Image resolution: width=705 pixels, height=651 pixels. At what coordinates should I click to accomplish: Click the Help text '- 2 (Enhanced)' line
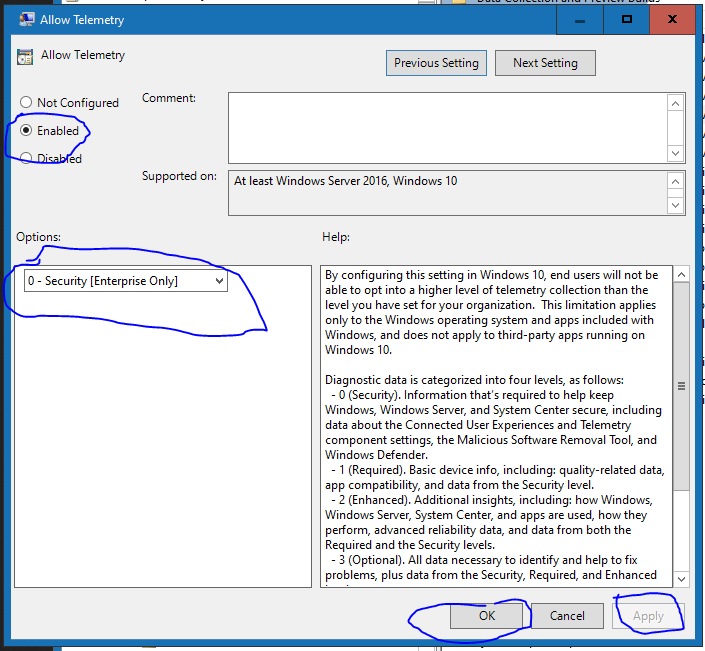point(492,500)
